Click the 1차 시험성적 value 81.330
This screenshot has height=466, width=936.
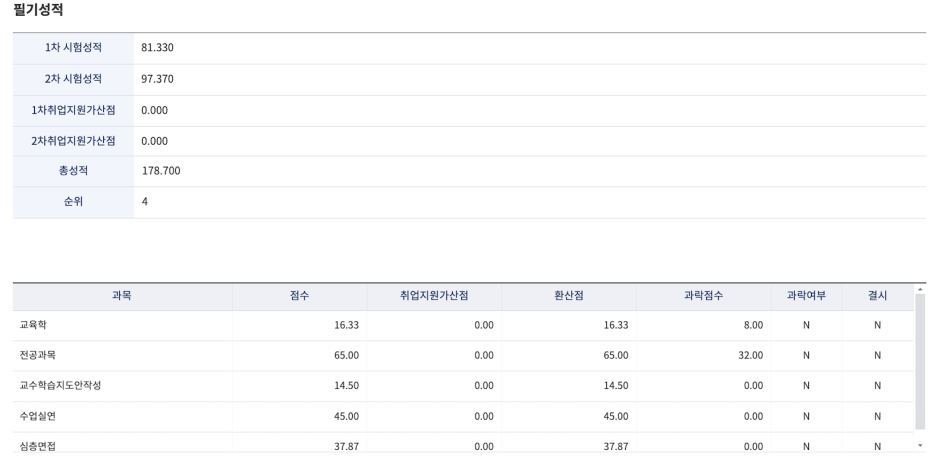pos(158,48)
